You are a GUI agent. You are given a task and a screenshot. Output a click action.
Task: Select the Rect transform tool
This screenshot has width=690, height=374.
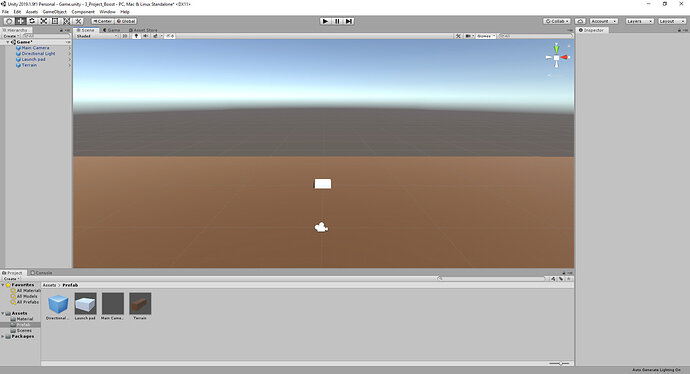pos(55,21)
